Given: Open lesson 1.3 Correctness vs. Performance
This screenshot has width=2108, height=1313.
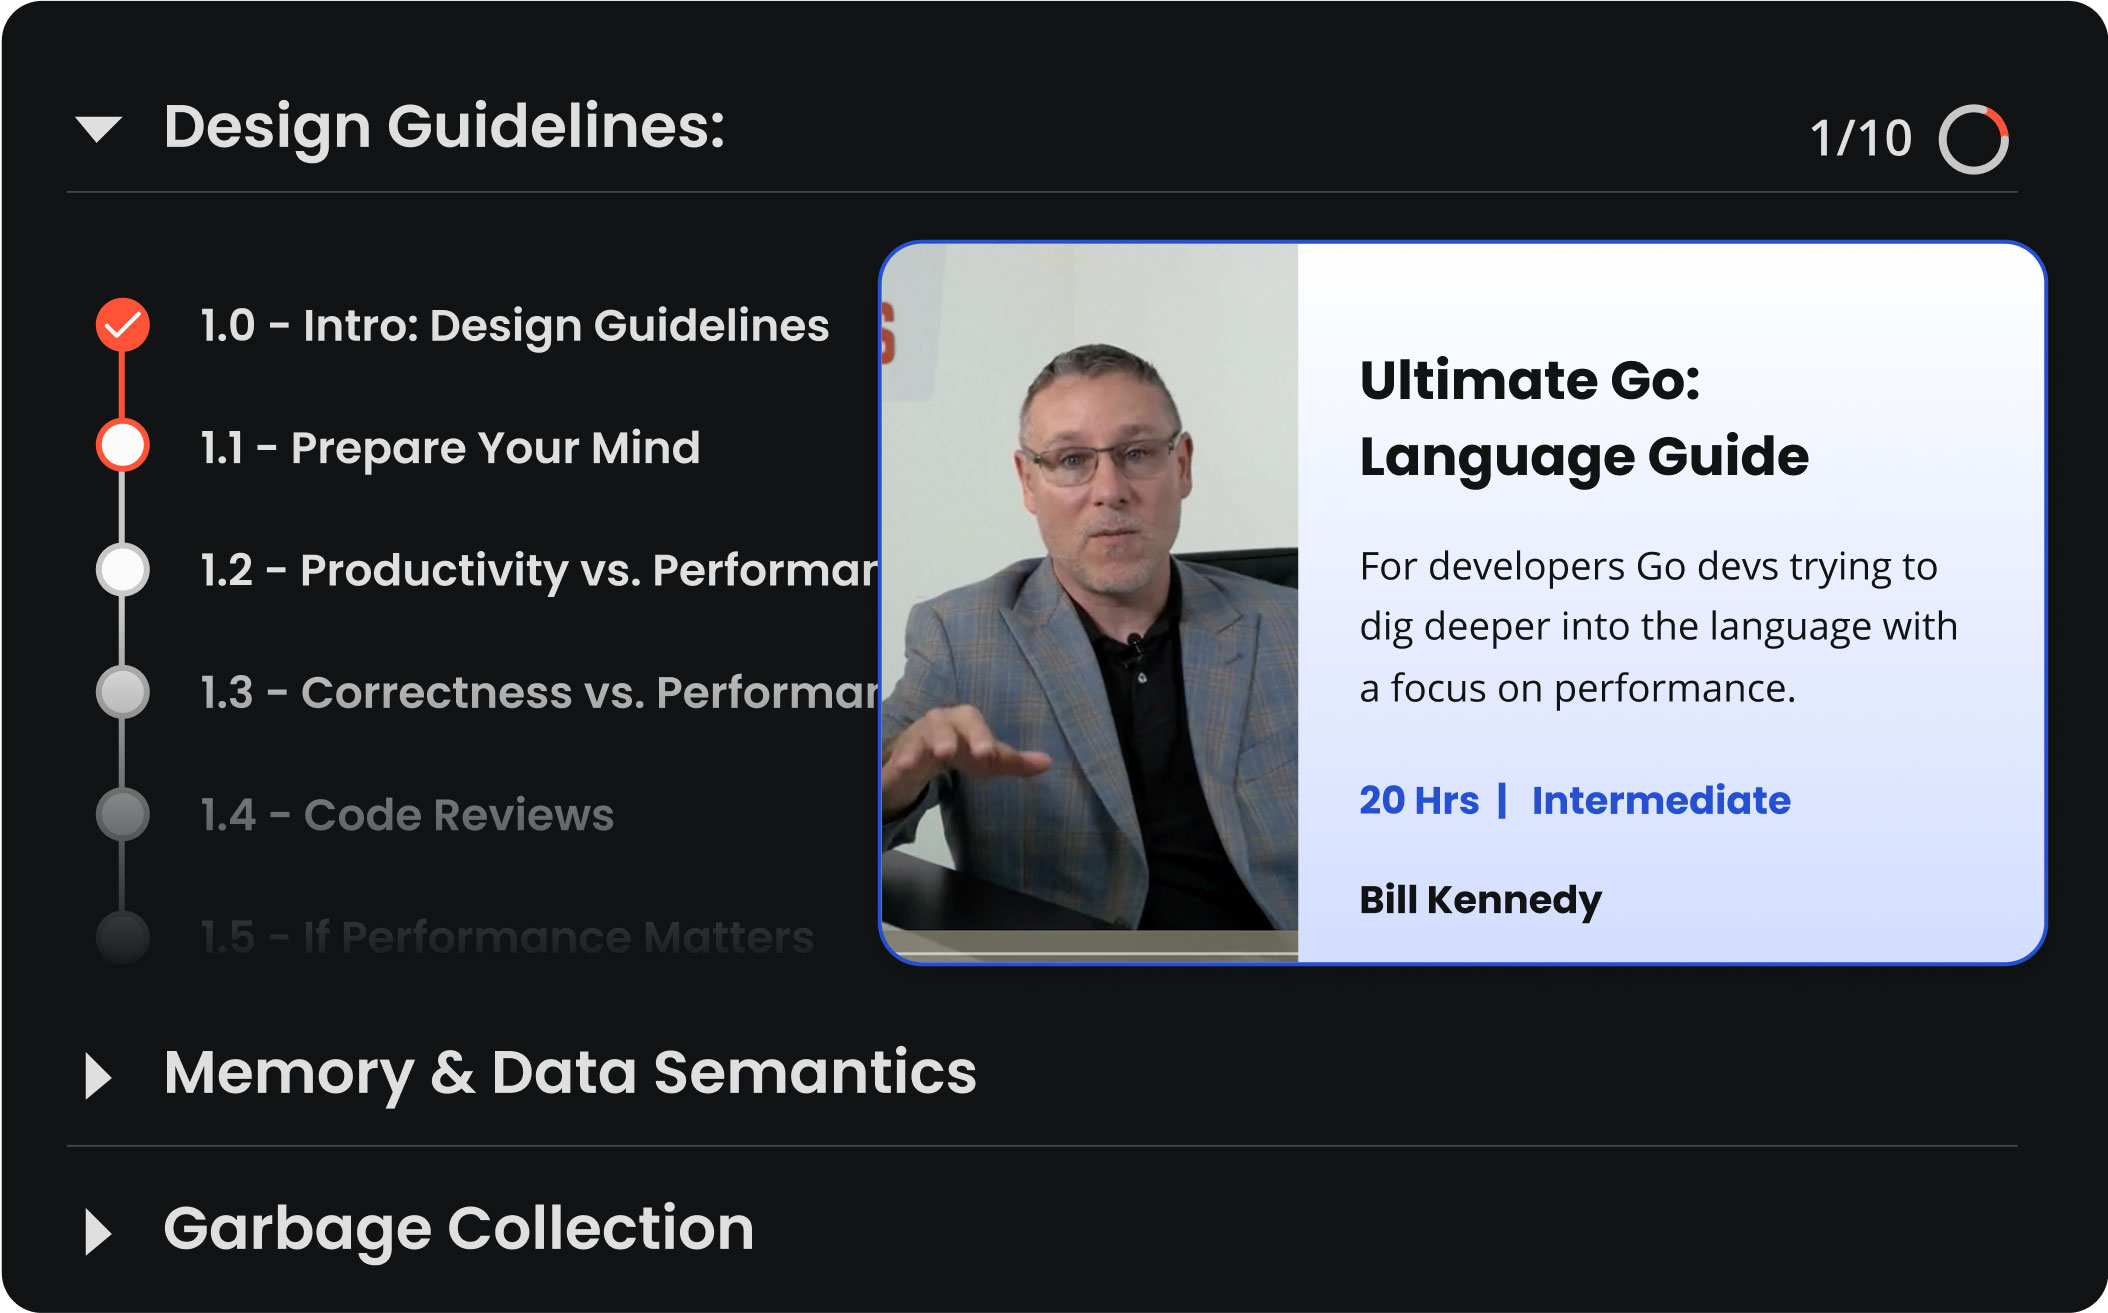Looking at the screenshot, I should [538, 692].
